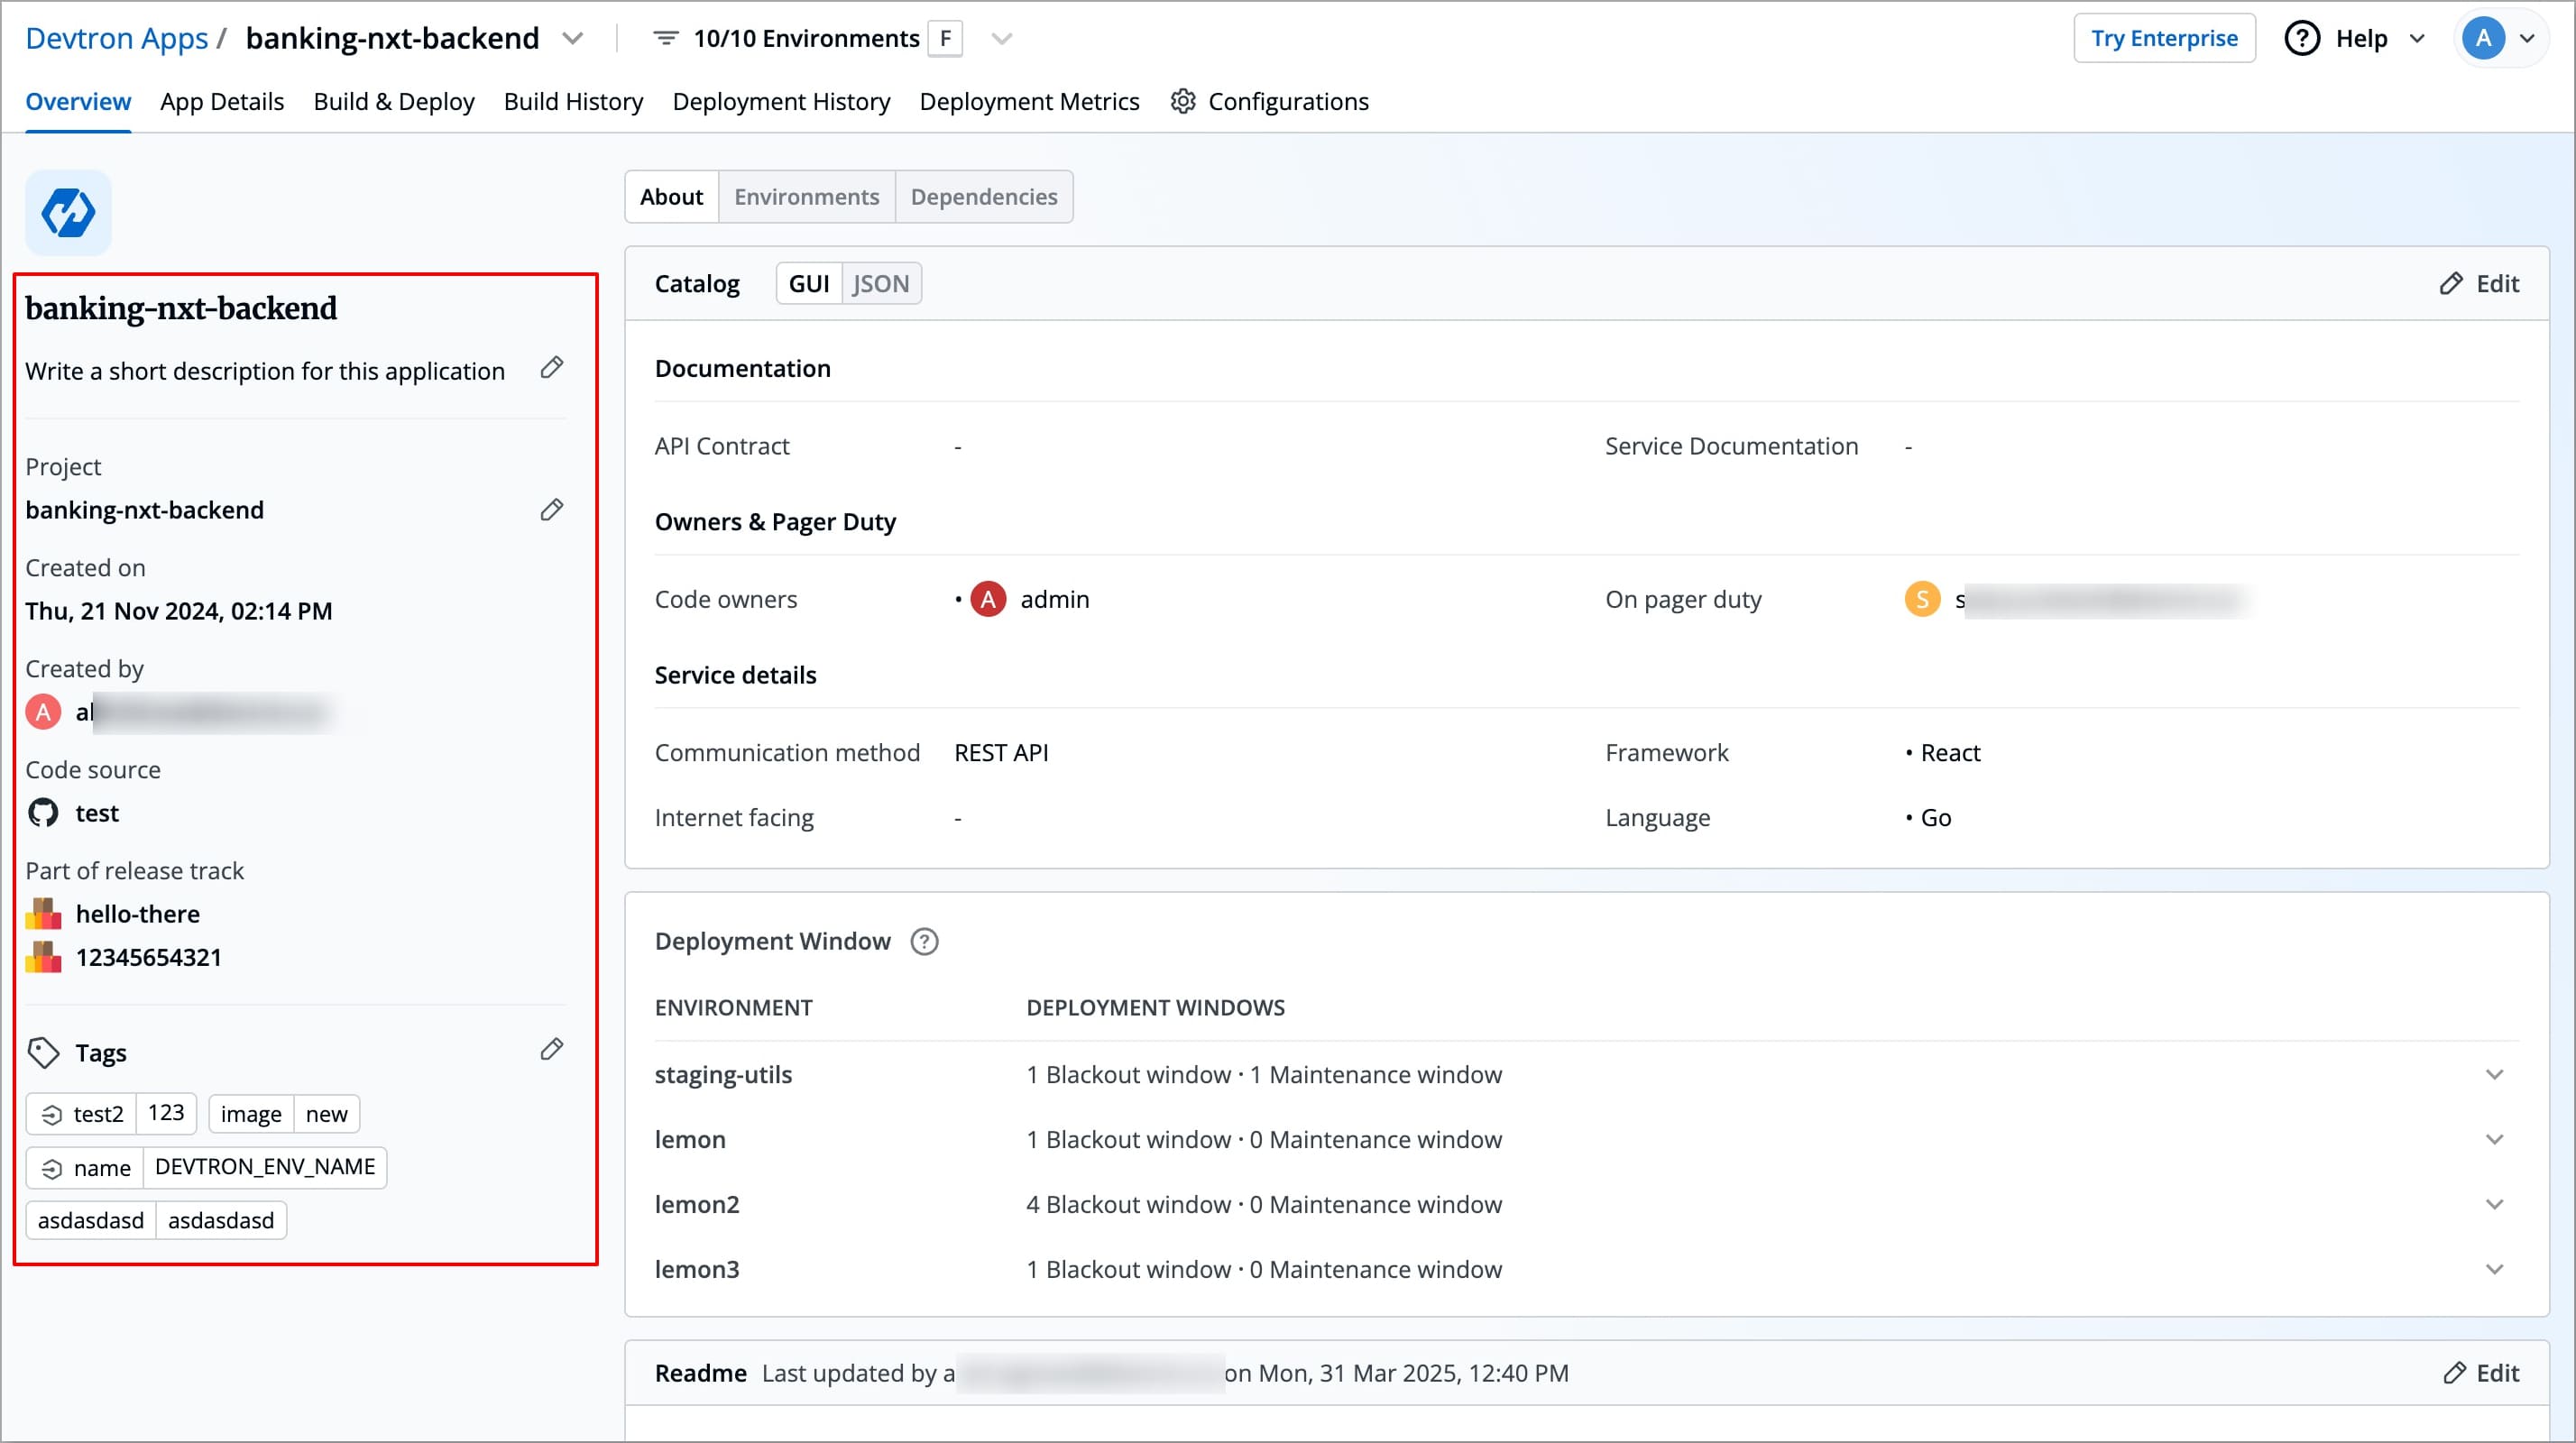Screen dimensions: 2576x1443
Task: Click the lemon2 environment name
Action: pos(697,1205)
